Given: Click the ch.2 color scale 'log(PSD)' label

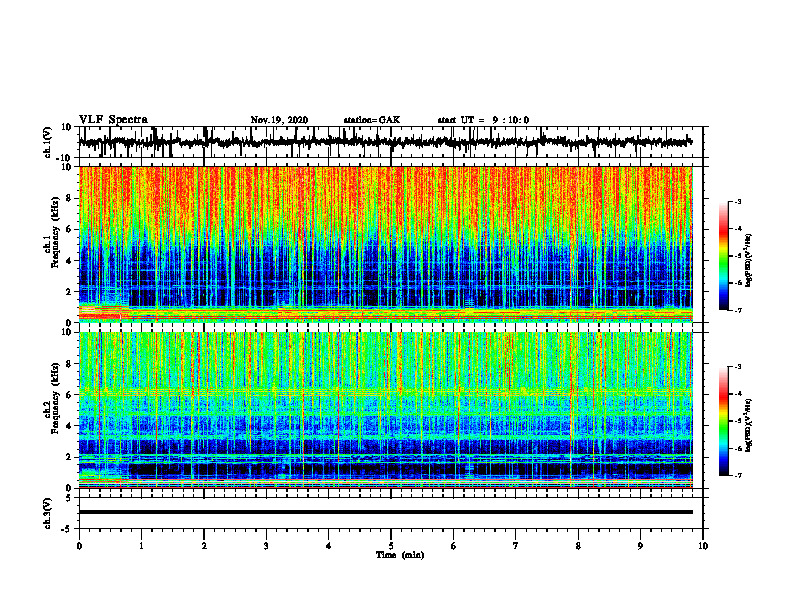Looking at the screenshot, I should [749, 425].
